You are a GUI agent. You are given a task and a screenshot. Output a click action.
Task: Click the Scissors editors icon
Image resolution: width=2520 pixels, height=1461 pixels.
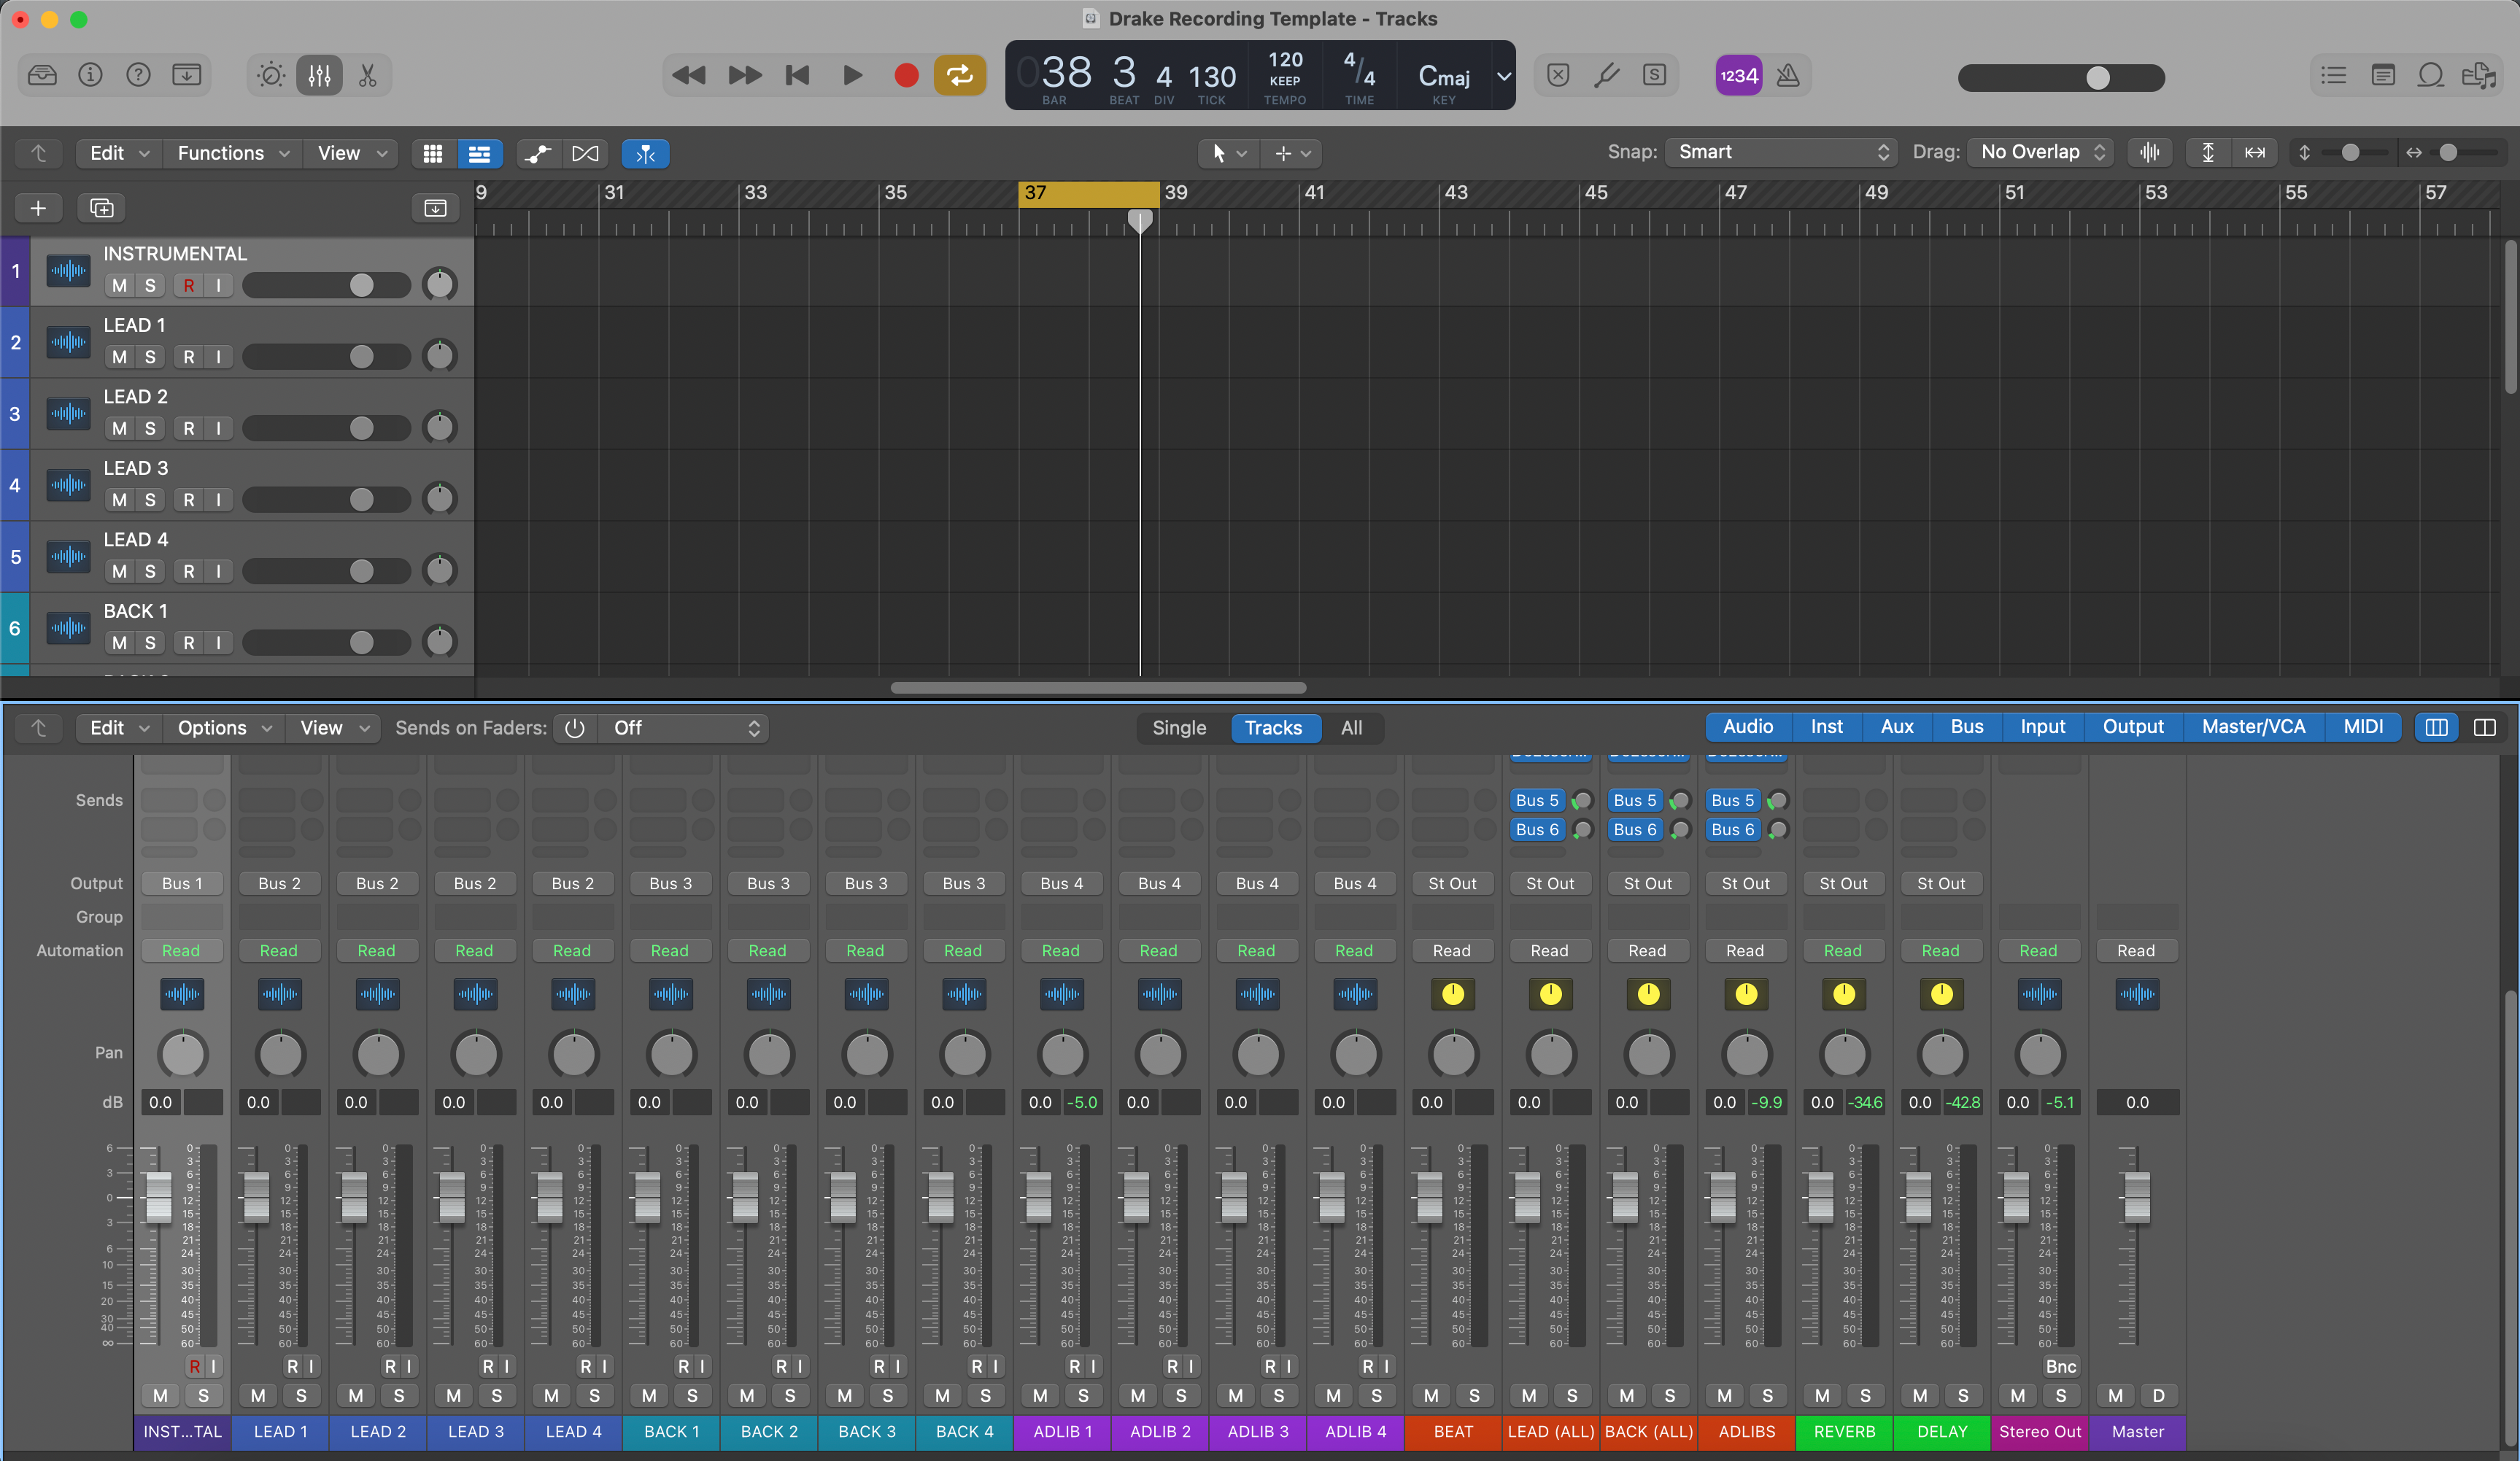(x=367, y=76)
